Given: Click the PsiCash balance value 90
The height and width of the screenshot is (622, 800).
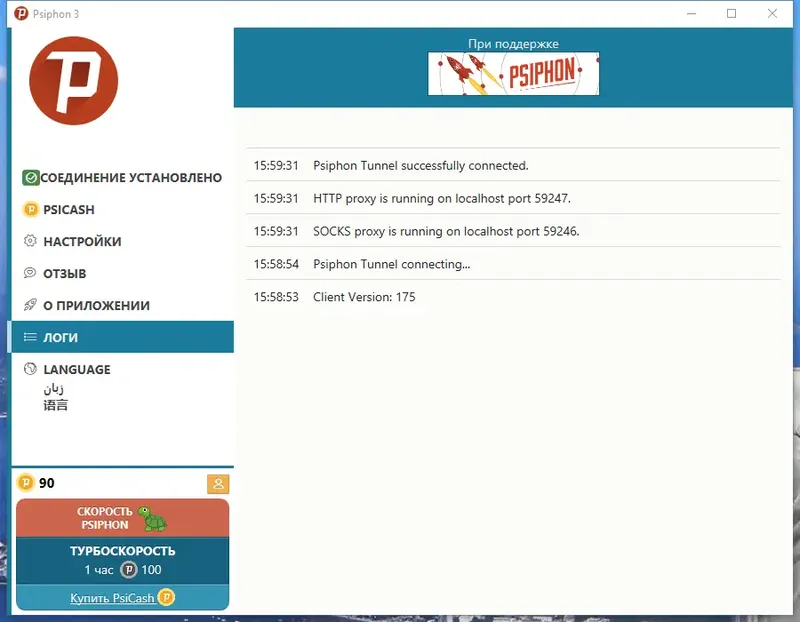Looking at the screenshot, I should tap(46, 483).
